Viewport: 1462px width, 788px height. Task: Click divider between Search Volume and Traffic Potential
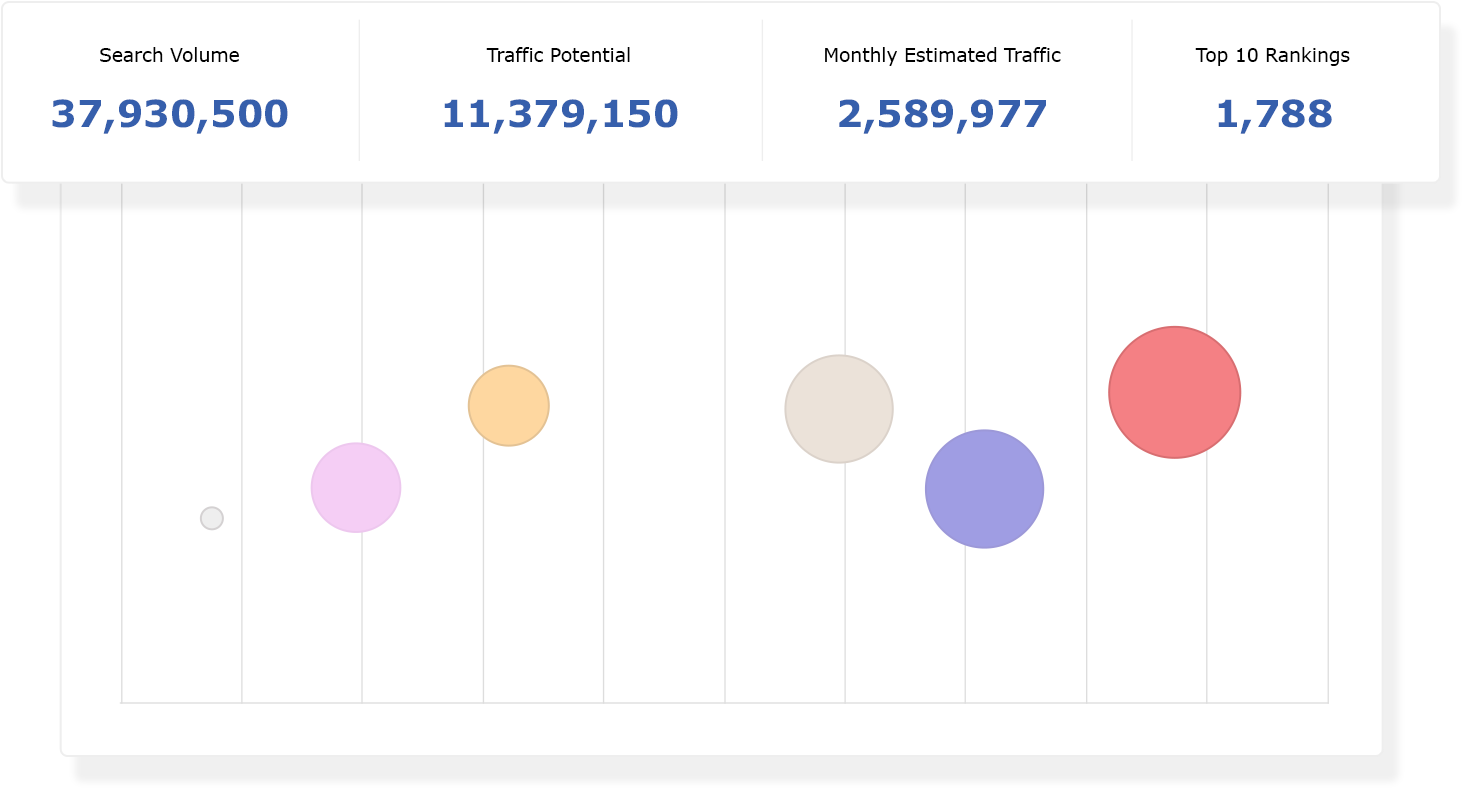pos(359,90)
